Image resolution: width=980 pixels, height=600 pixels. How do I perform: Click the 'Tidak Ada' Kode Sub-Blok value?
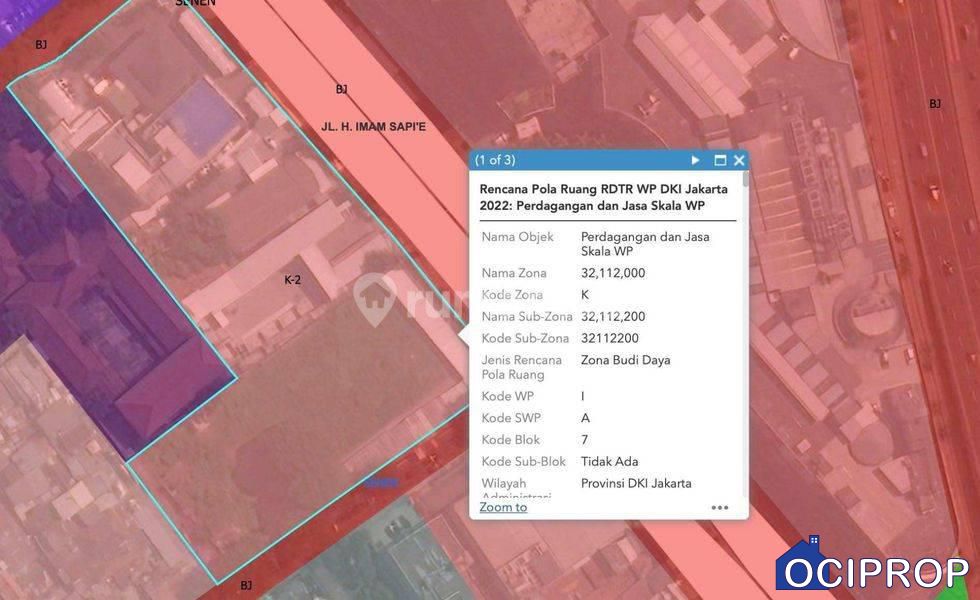[x=609, y=462]
